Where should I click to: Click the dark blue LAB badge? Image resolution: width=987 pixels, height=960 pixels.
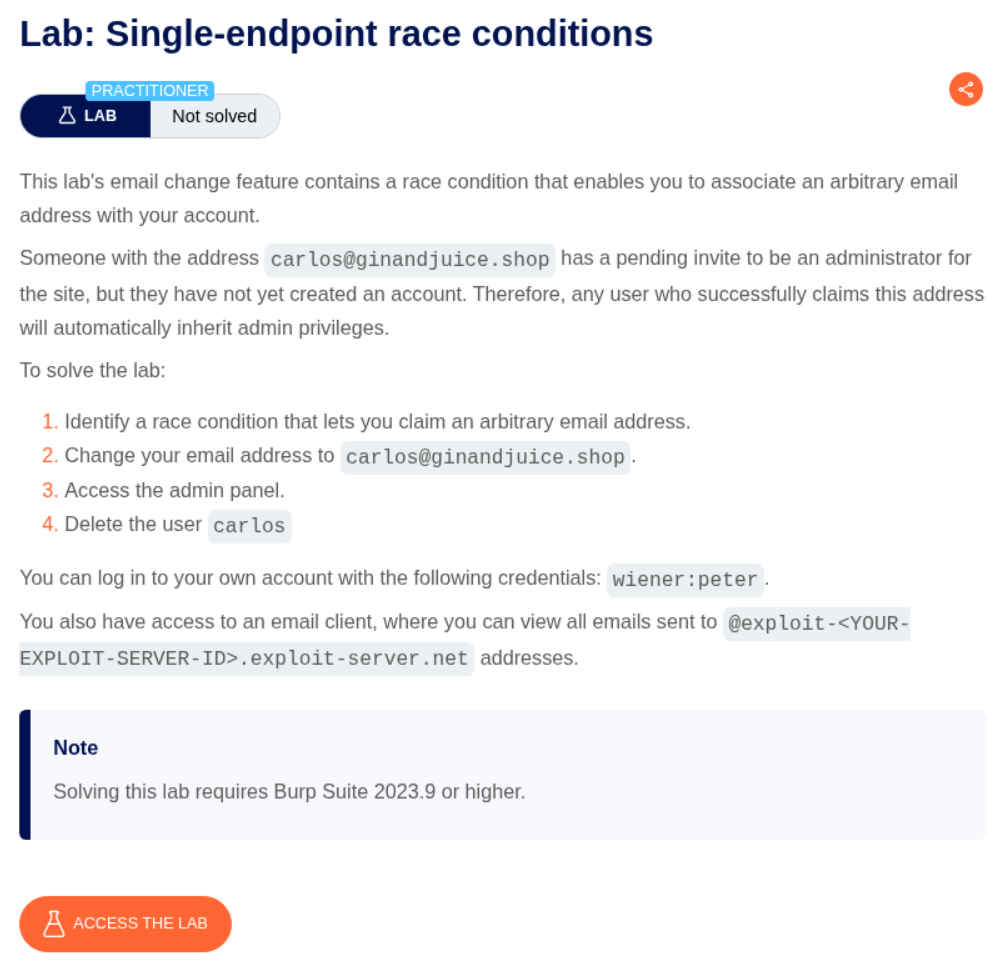[86, 116]
